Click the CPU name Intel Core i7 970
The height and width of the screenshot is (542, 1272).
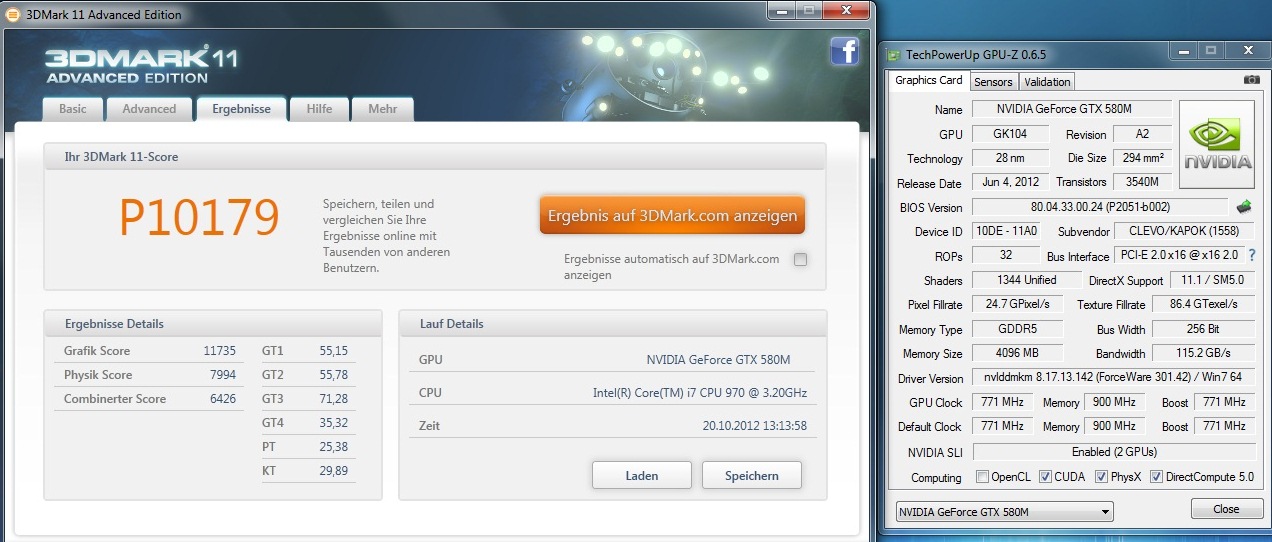(700, 393)
